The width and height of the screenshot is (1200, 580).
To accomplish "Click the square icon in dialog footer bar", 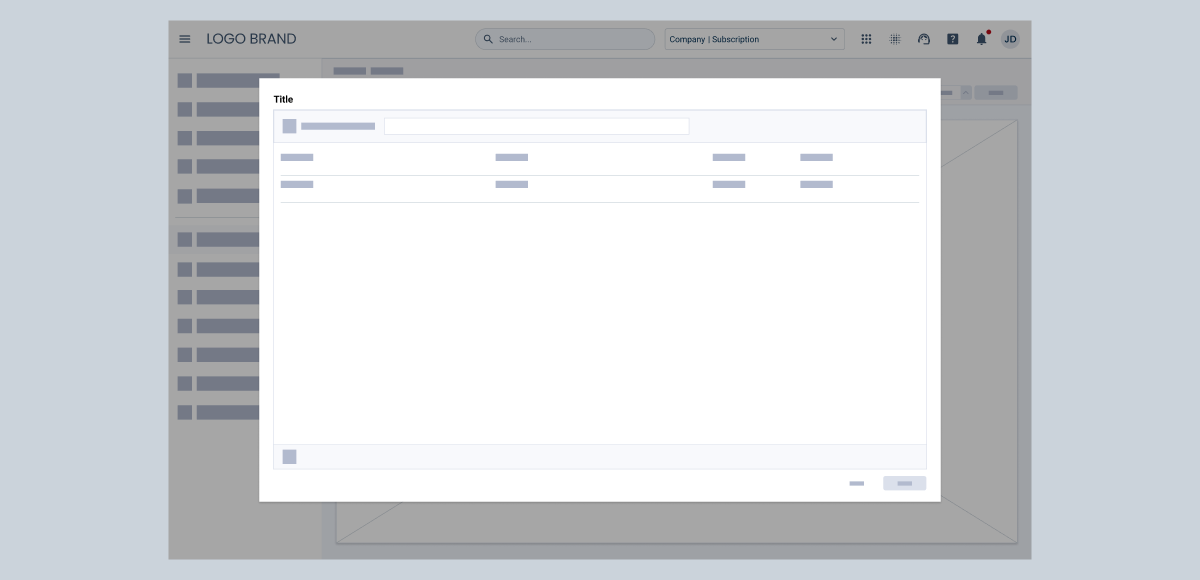I will (289, 457).
